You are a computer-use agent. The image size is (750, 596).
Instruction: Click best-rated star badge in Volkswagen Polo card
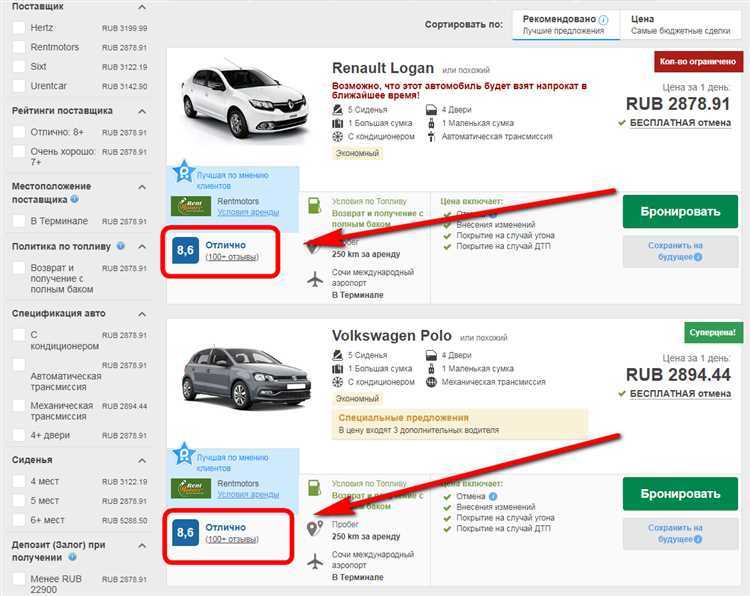[184, 454]
